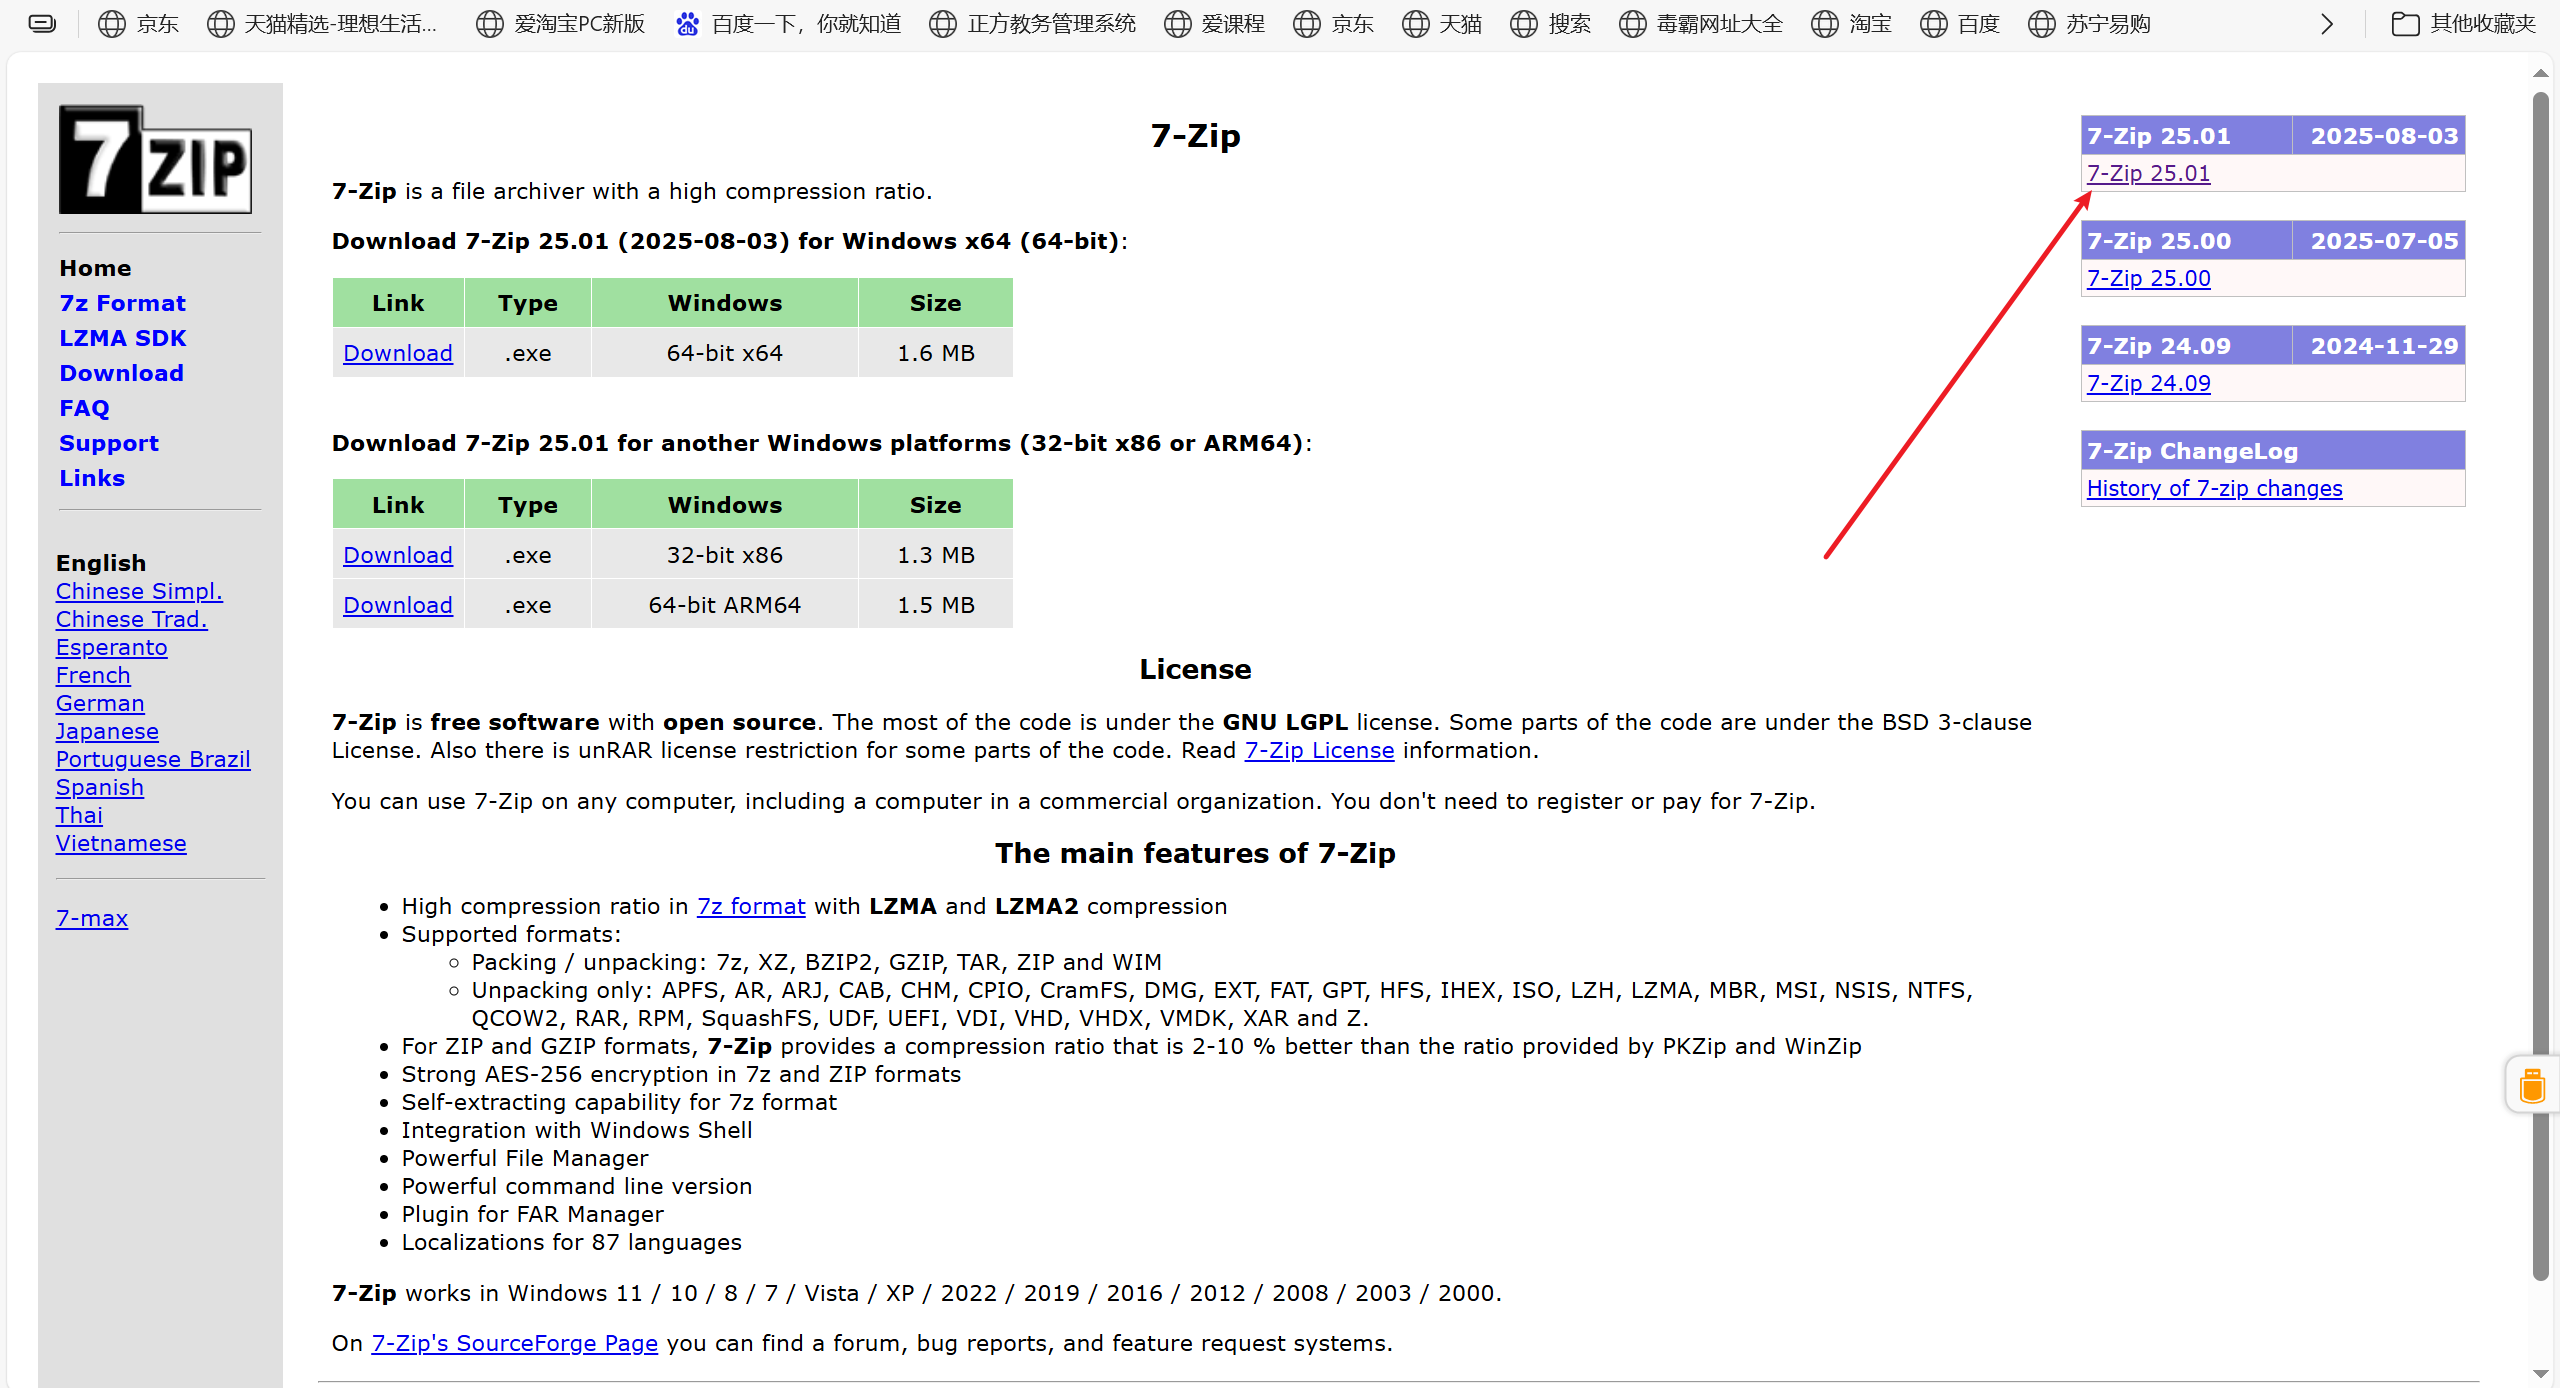This screenshot has width=2560, height=1388.
Task: Click the scrollbar up arrow
Action: point(2541,73)
